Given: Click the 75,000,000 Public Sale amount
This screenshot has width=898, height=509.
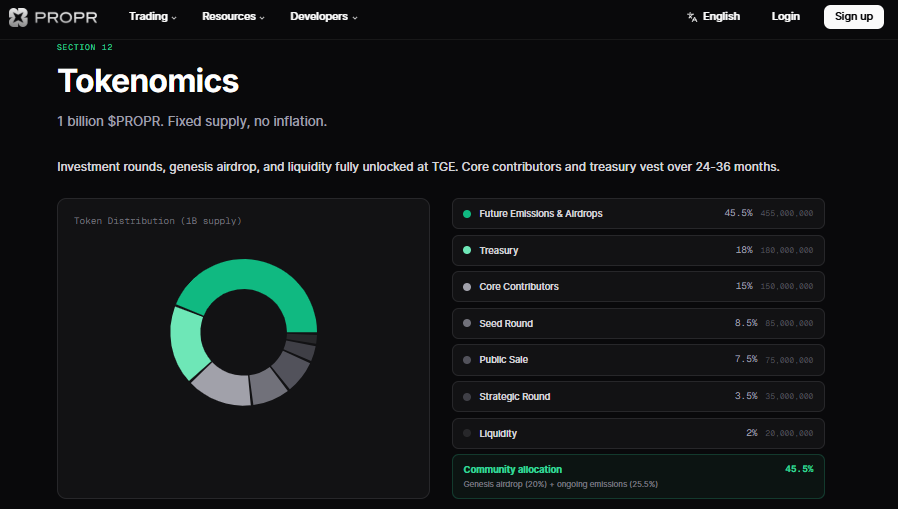Looking at the screenshot, I should 789,360.
